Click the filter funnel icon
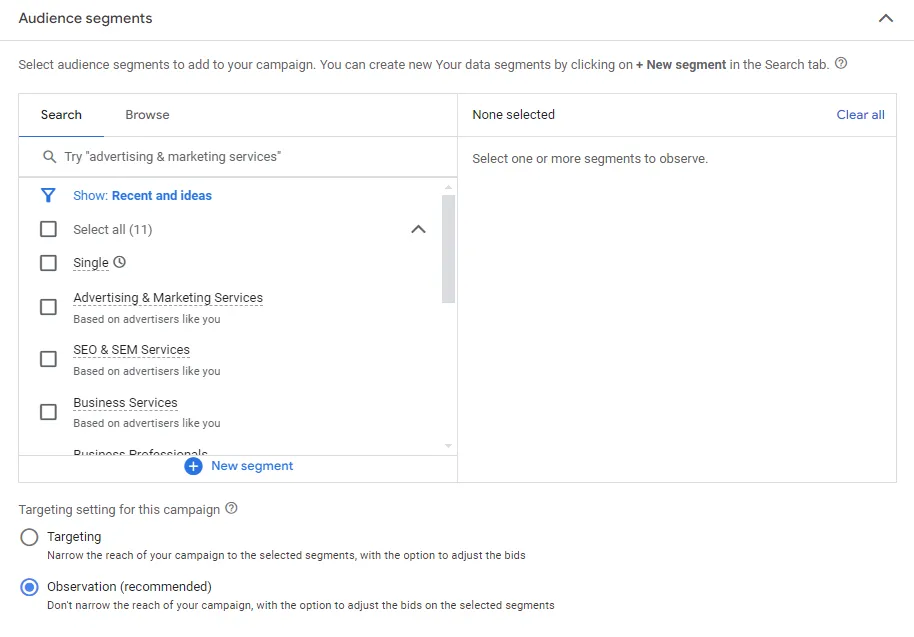 coord(48,195)
